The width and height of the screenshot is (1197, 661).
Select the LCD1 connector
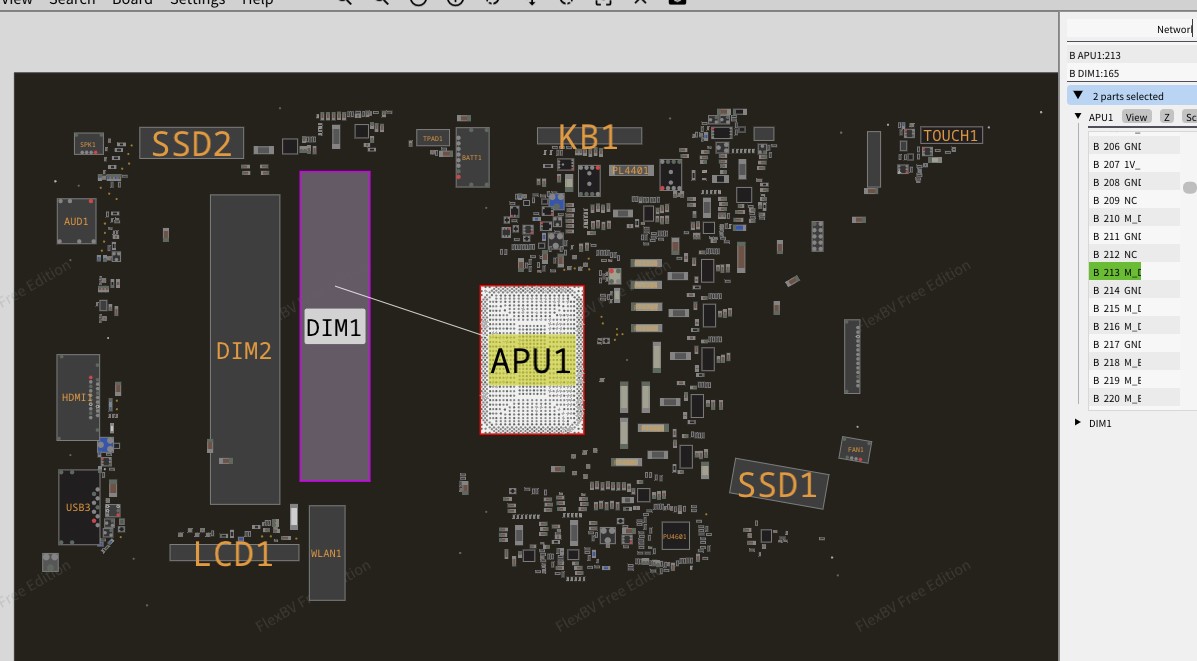coord(234,553)
